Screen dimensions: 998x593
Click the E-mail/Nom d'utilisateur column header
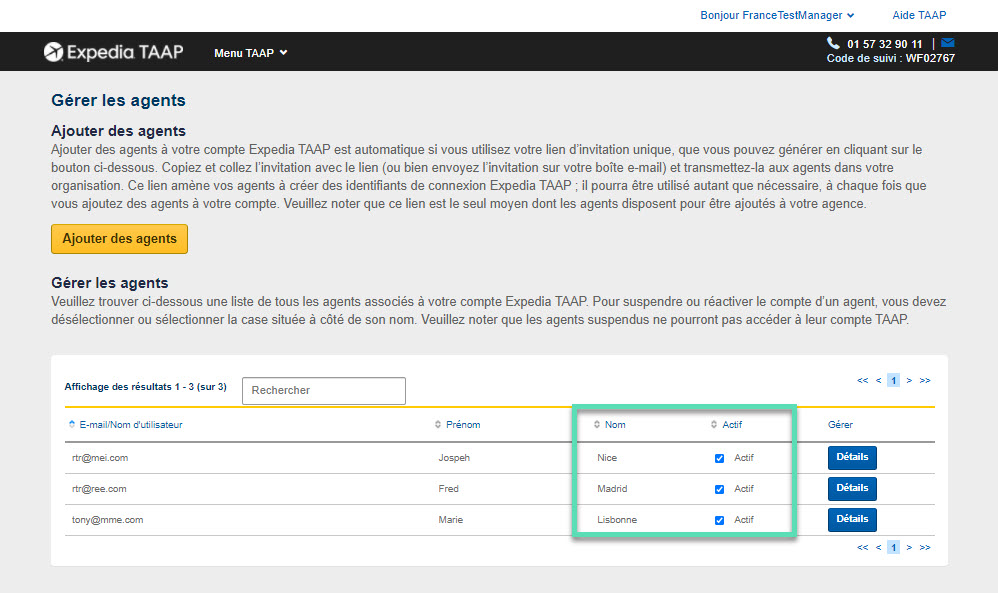click(x=130, y=424)
